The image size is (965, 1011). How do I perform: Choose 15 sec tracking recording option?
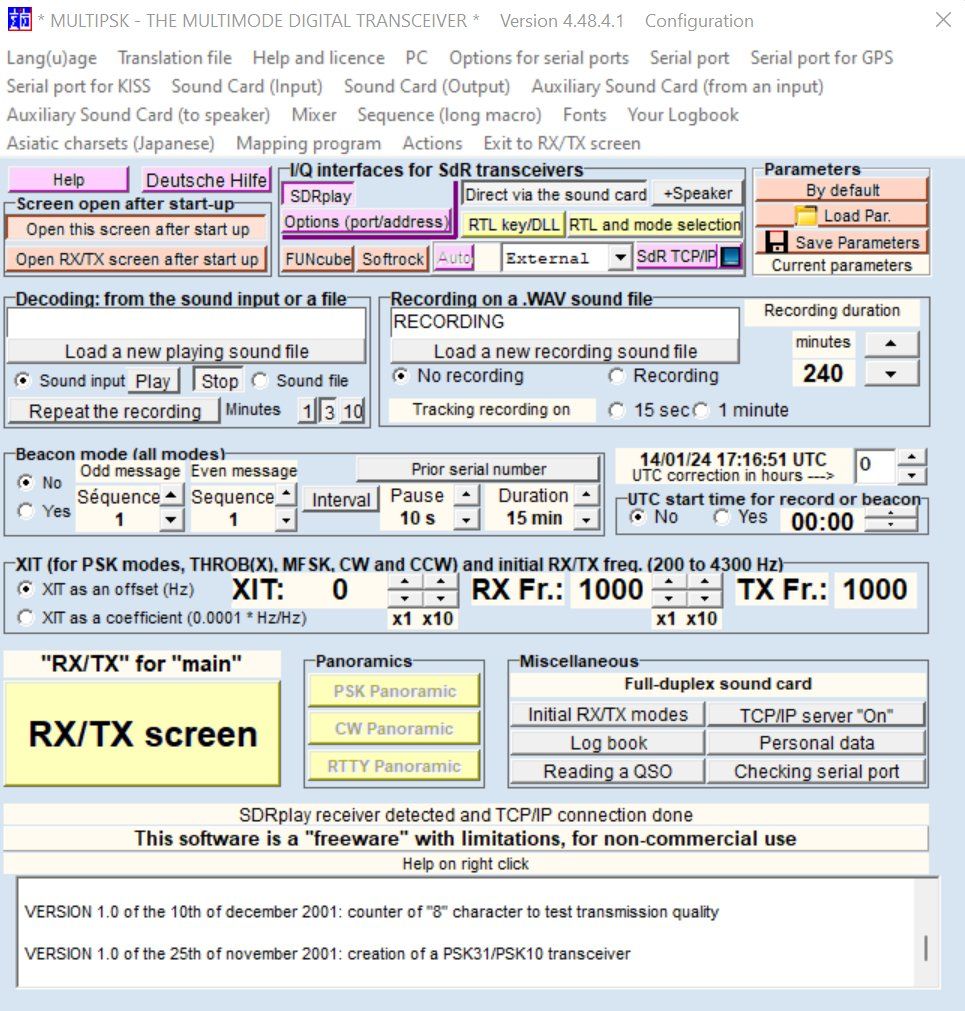coord(617,409)
